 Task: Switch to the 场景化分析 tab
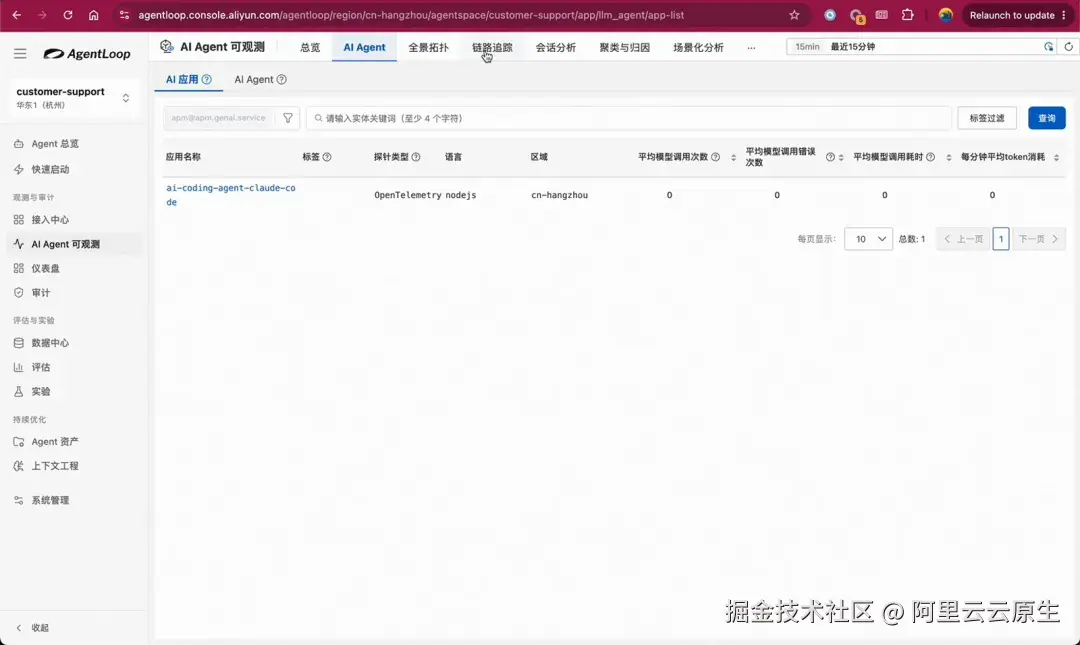698,47
